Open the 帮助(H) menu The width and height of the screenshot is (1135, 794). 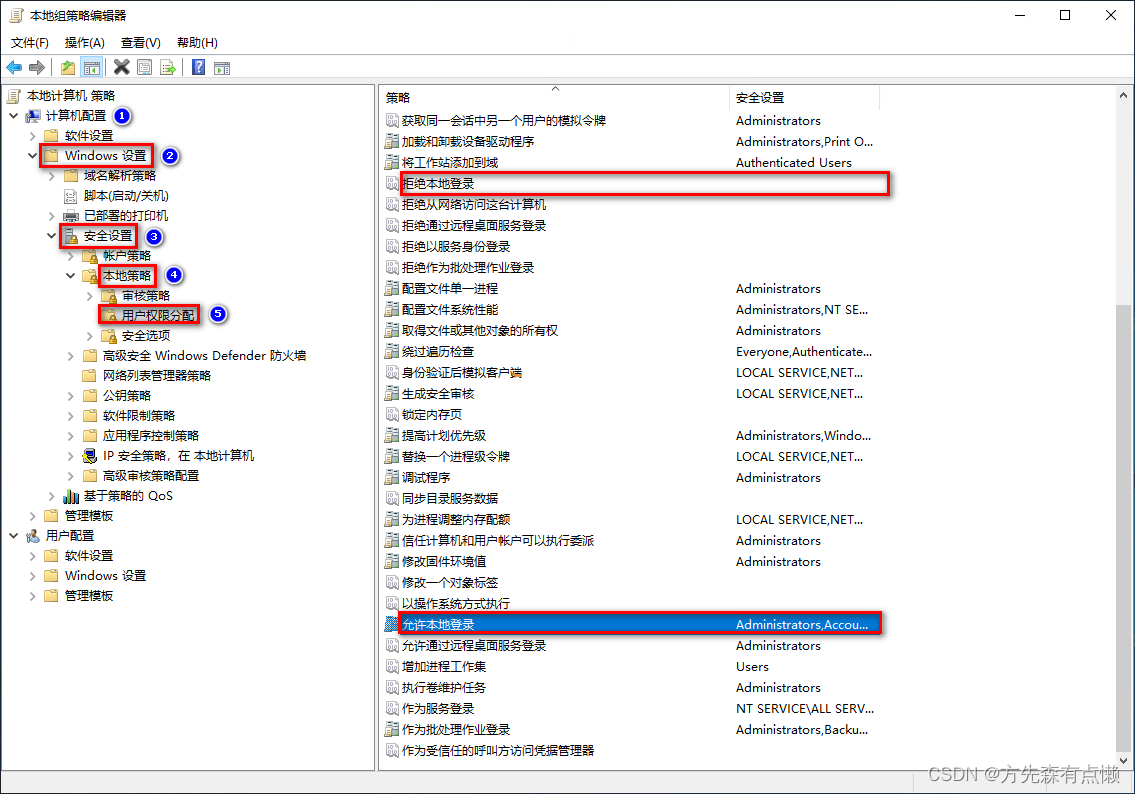198,43
